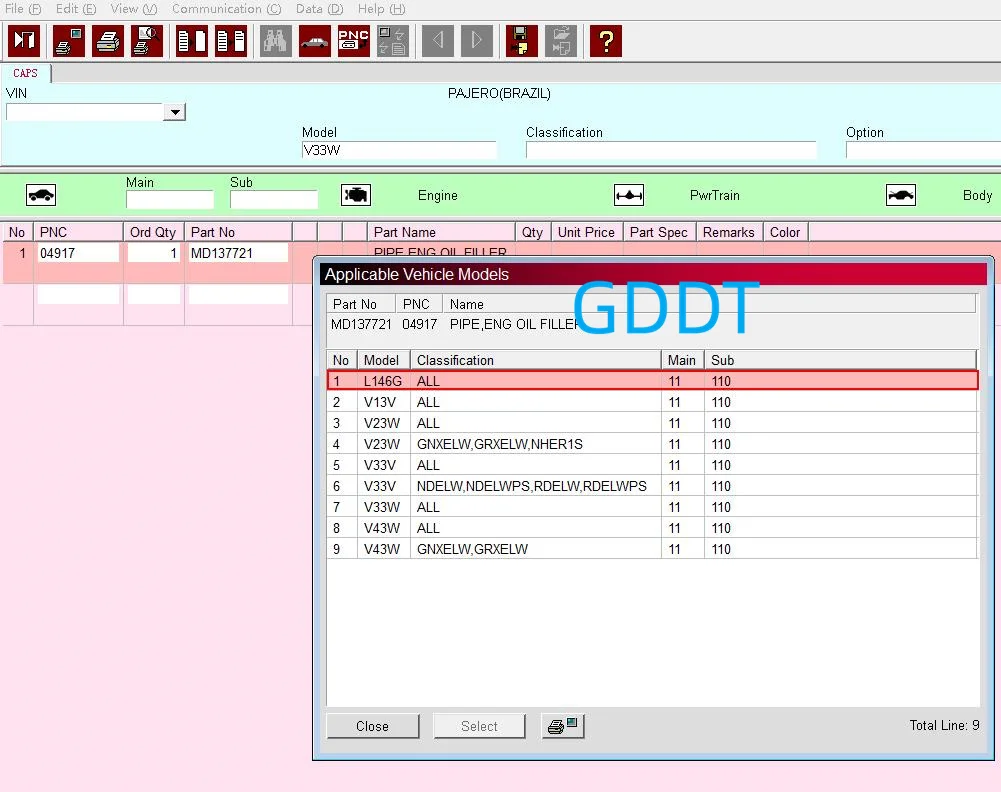This screenshot has width=1001, height=792.
Task: Select row 2 model V13V
Action: click(x=652, y=402)
